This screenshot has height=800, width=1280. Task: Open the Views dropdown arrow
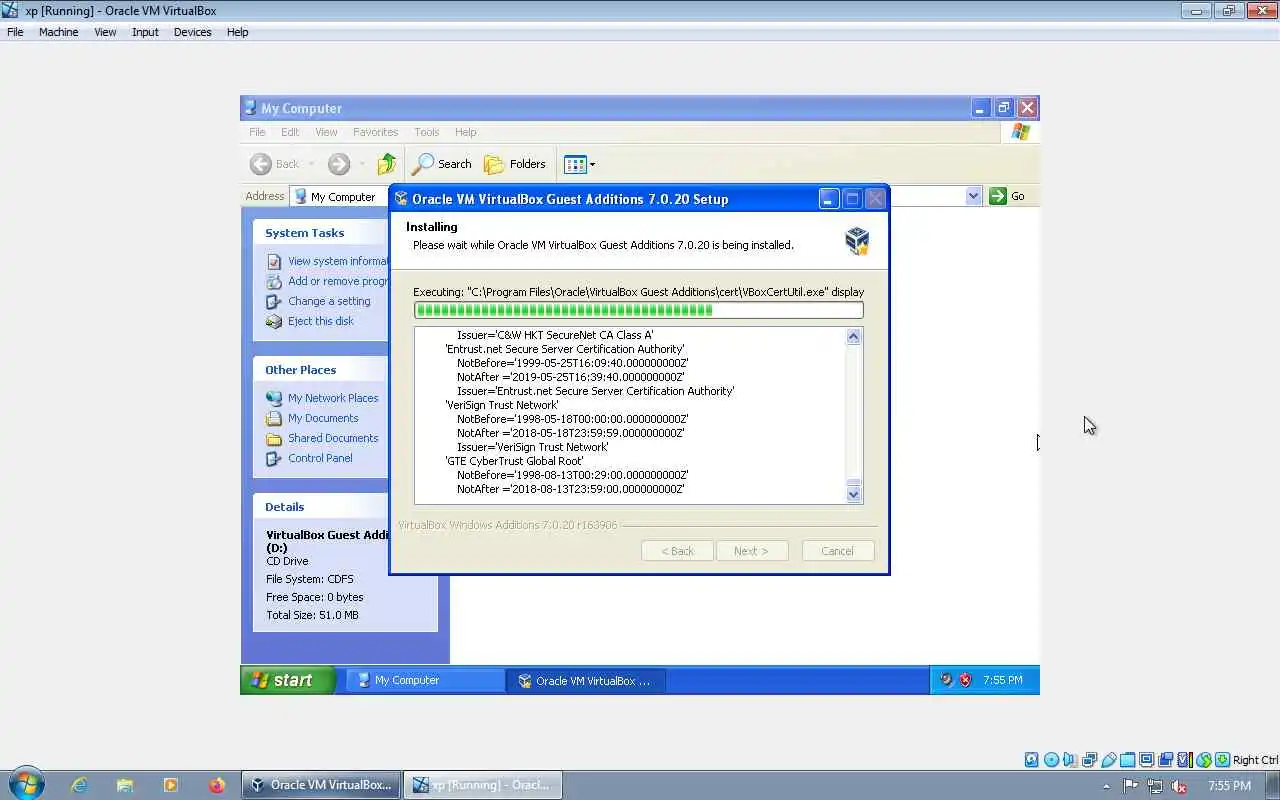[592, 164]
